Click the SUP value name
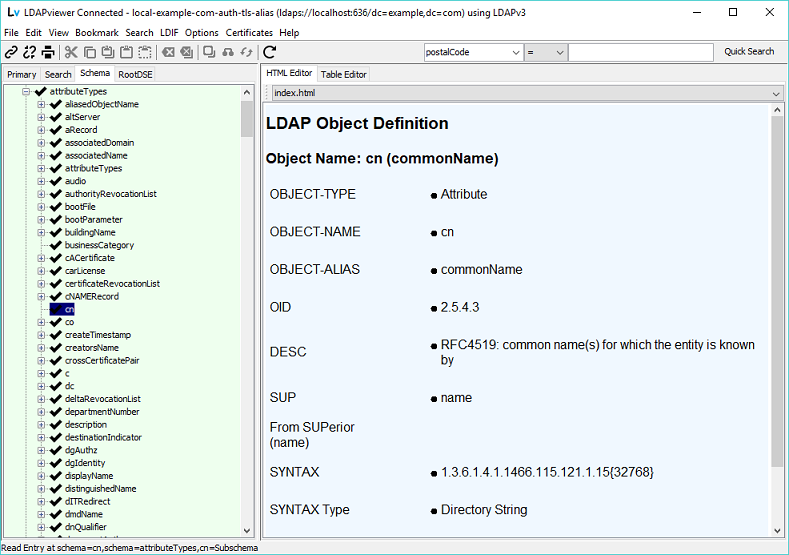The width and height of the screenshot is (789, 555). (456, 398)
